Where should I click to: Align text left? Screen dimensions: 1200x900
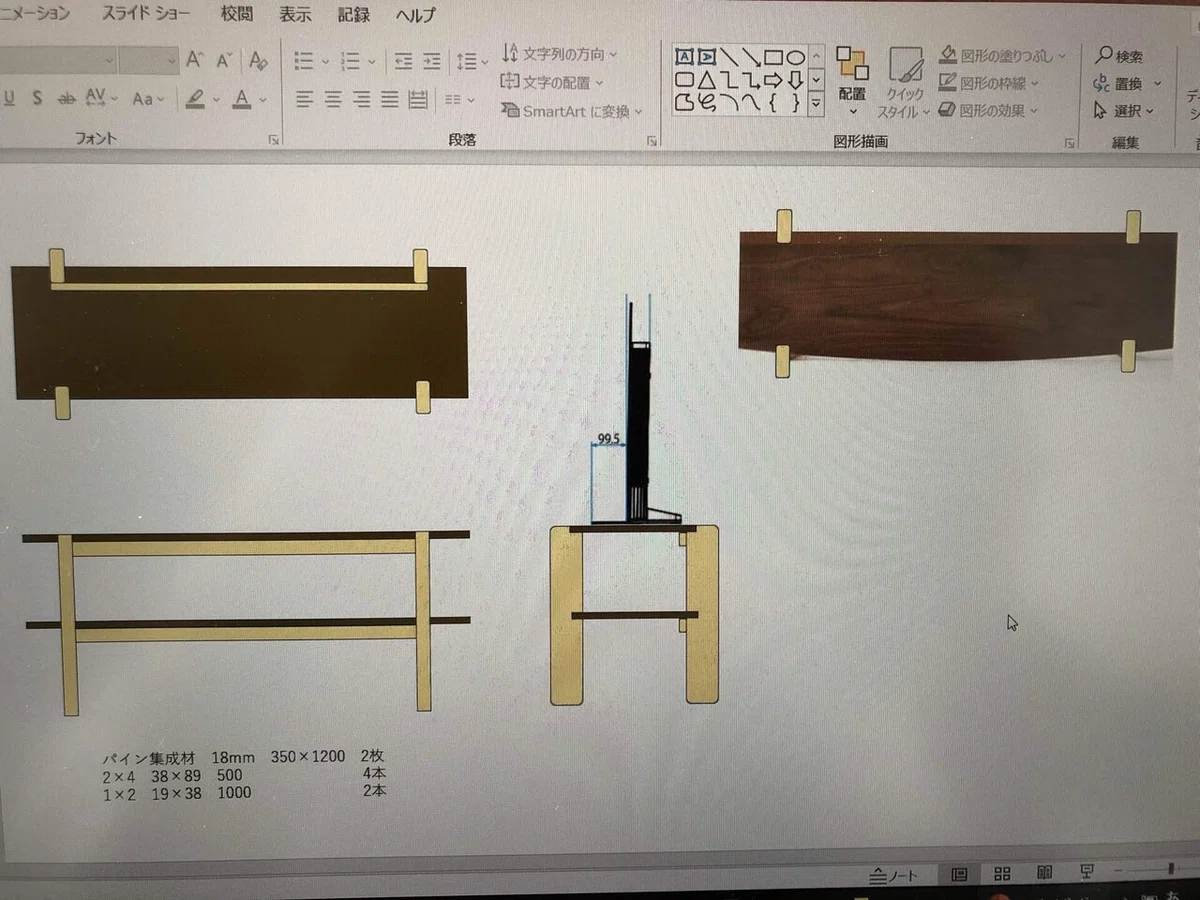pyautogui.click(x=305, y=99)
